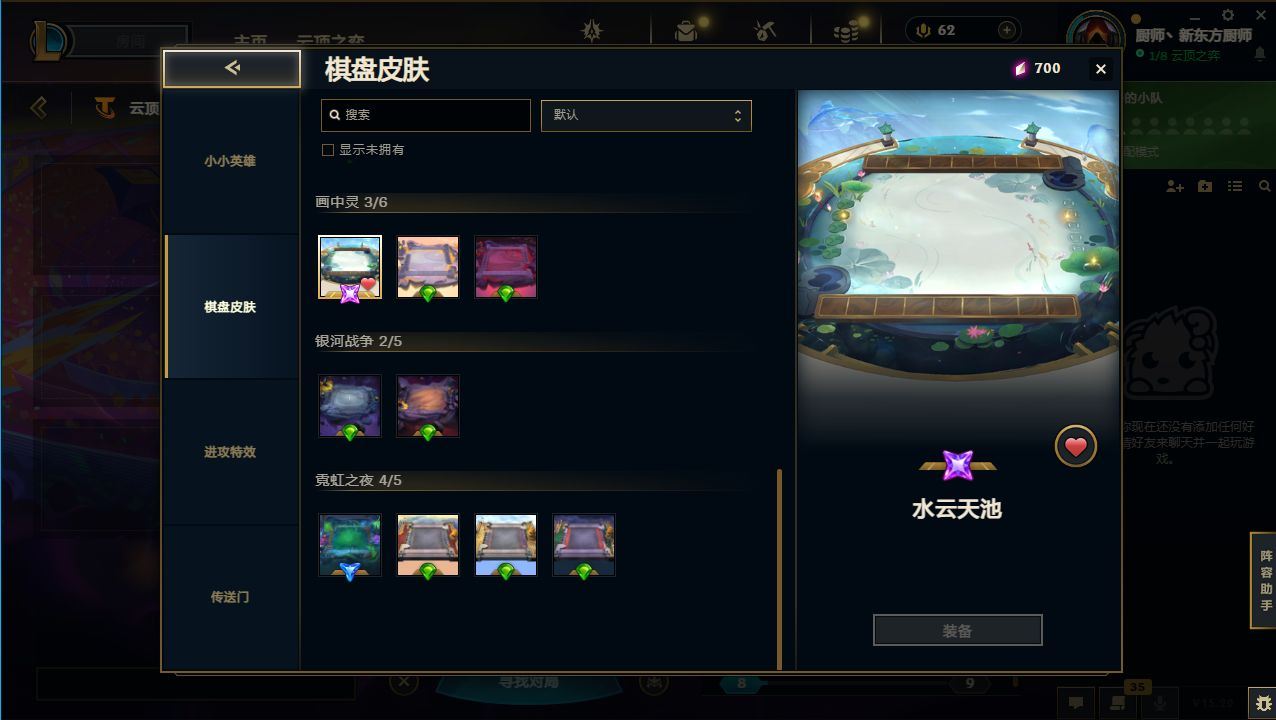1276x720 pixels.
Task: Switch to the 进攻特效 tab
Action: pyautogui.click(x=230, y=452)
